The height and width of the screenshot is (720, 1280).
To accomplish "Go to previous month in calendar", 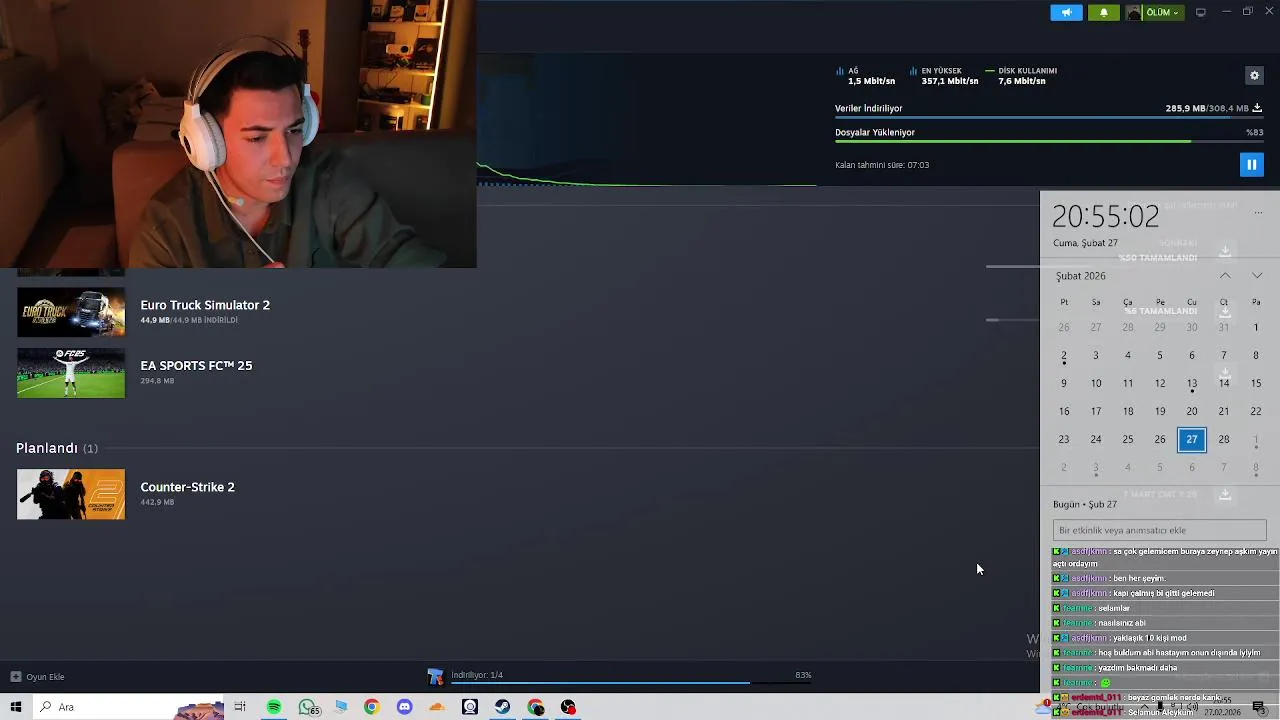I will point(1225,276).
